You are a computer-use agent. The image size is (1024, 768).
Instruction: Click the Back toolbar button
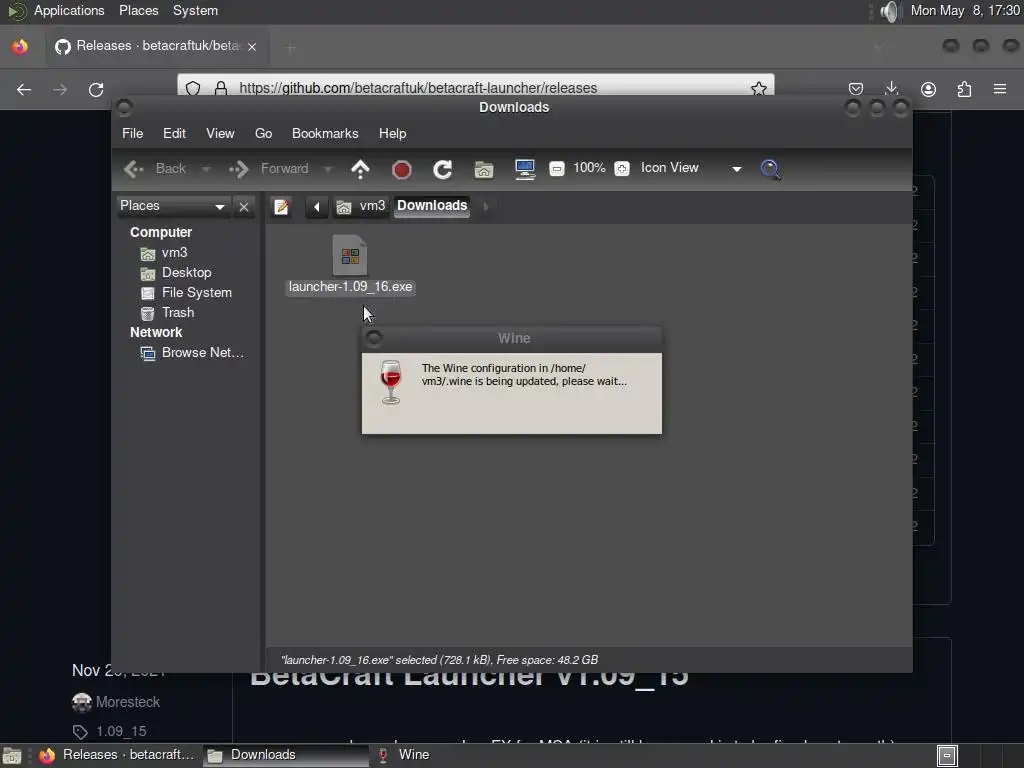point(155,169)
